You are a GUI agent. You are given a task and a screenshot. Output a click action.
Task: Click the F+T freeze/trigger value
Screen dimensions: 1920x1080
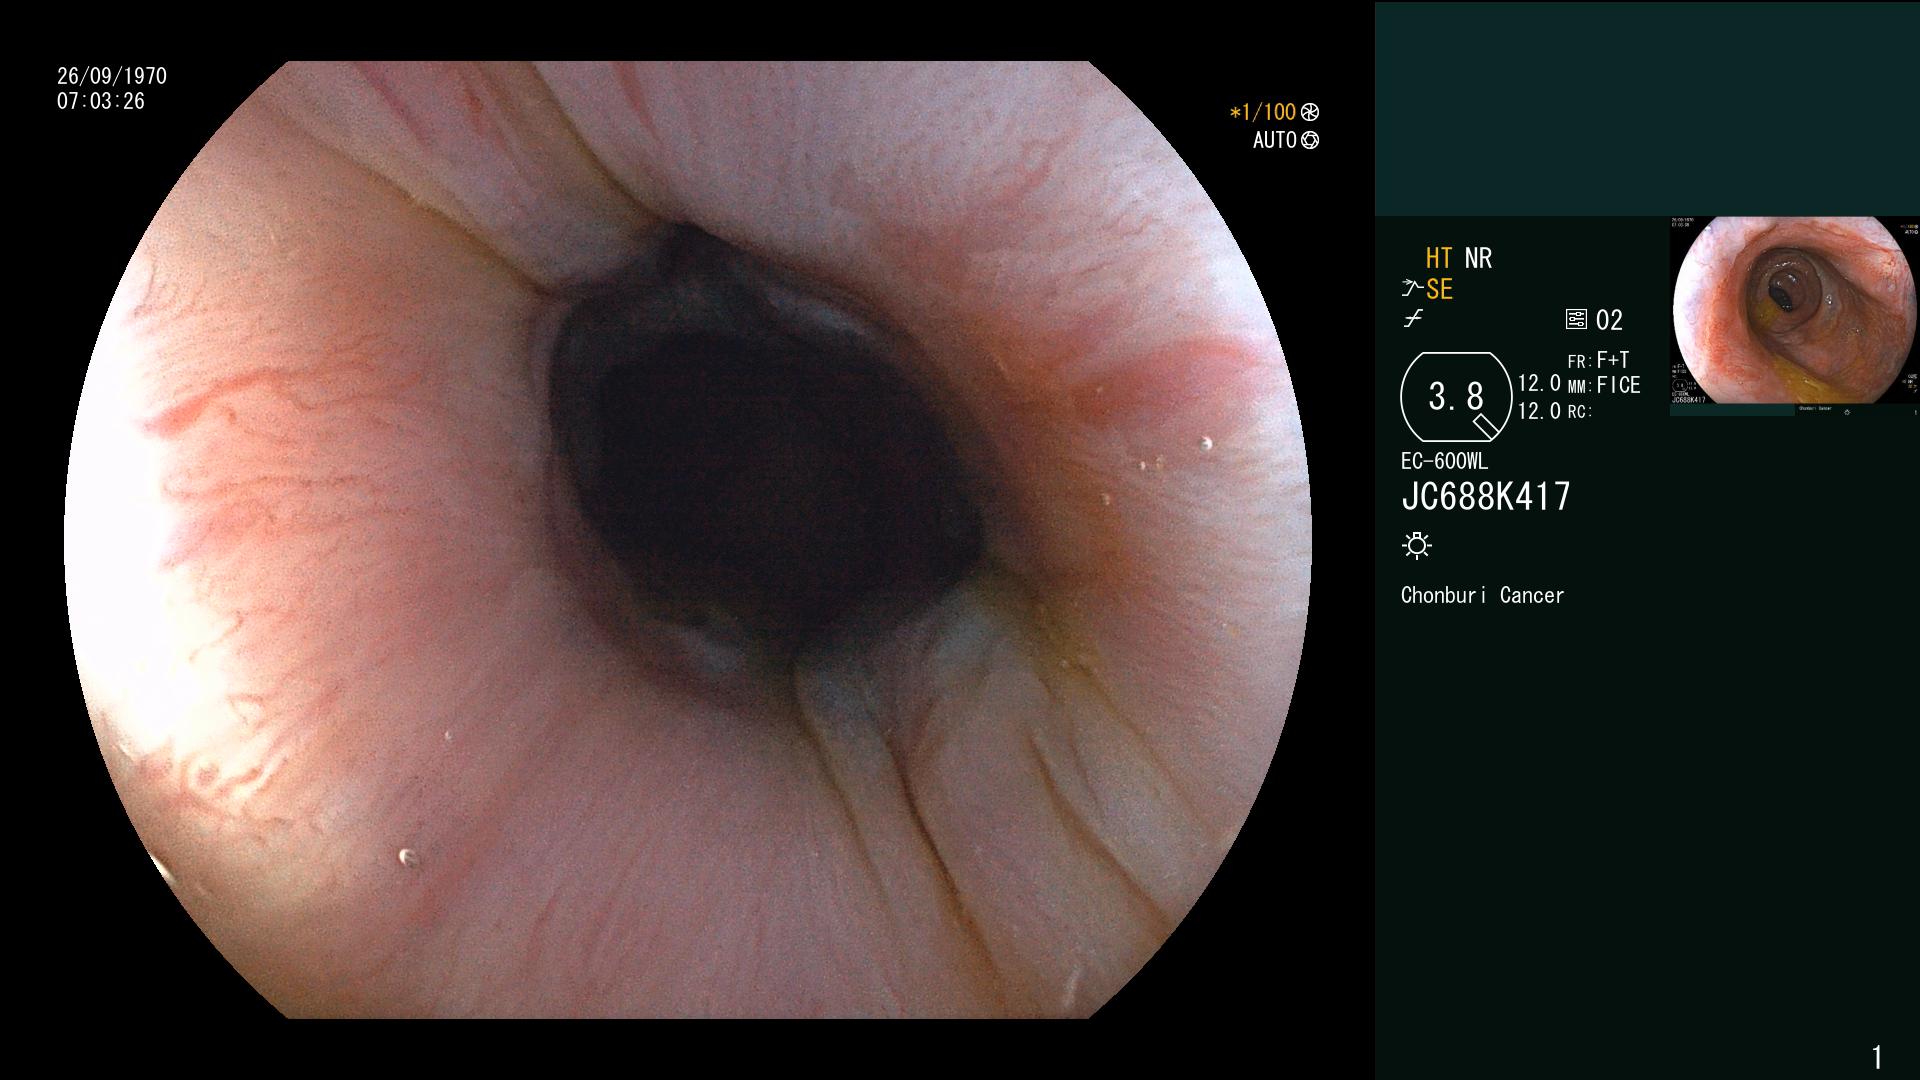tap(1613, 360)
